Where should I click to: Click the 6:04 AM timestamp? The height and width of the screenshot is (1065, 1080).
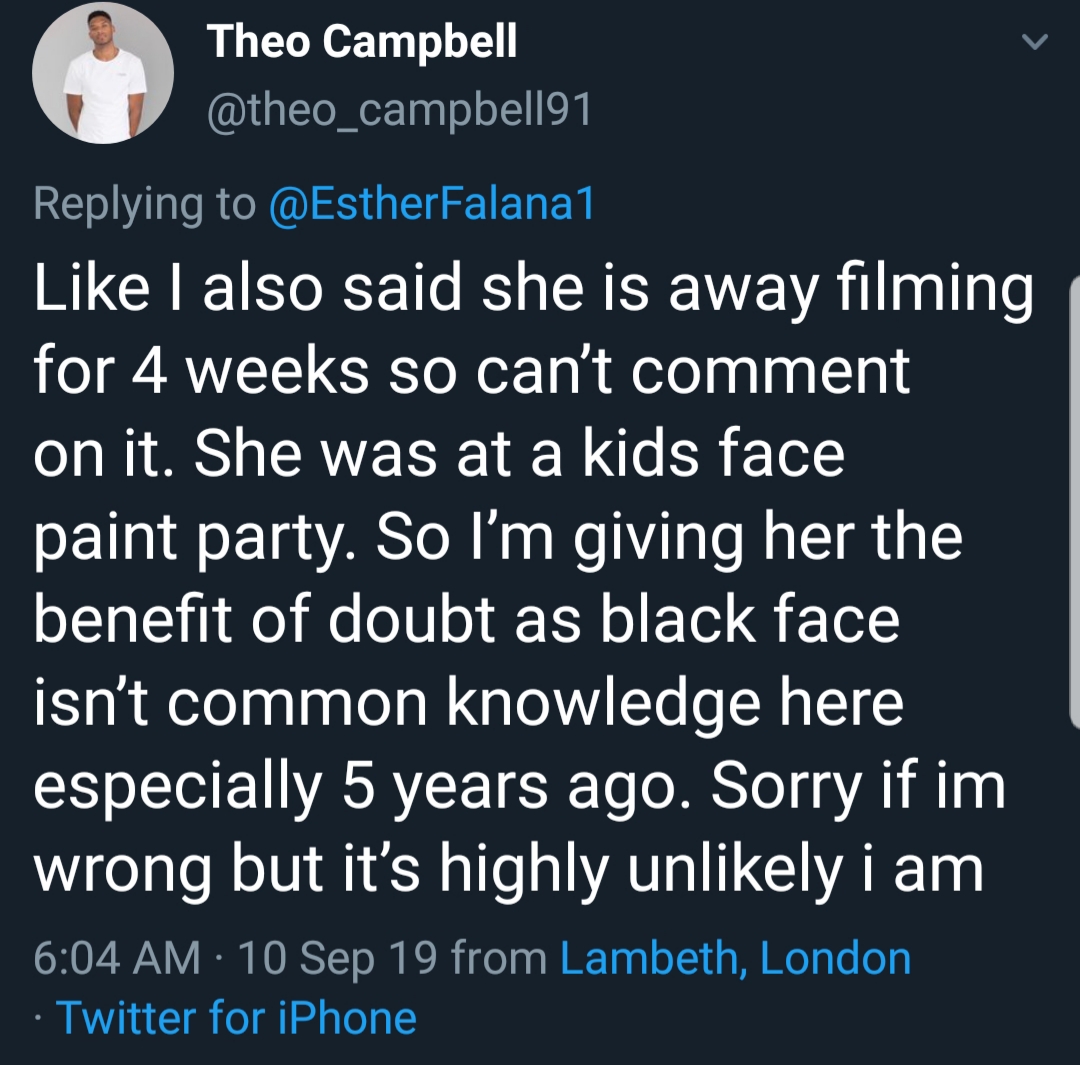pyautogui.click(x=117, y=958)
